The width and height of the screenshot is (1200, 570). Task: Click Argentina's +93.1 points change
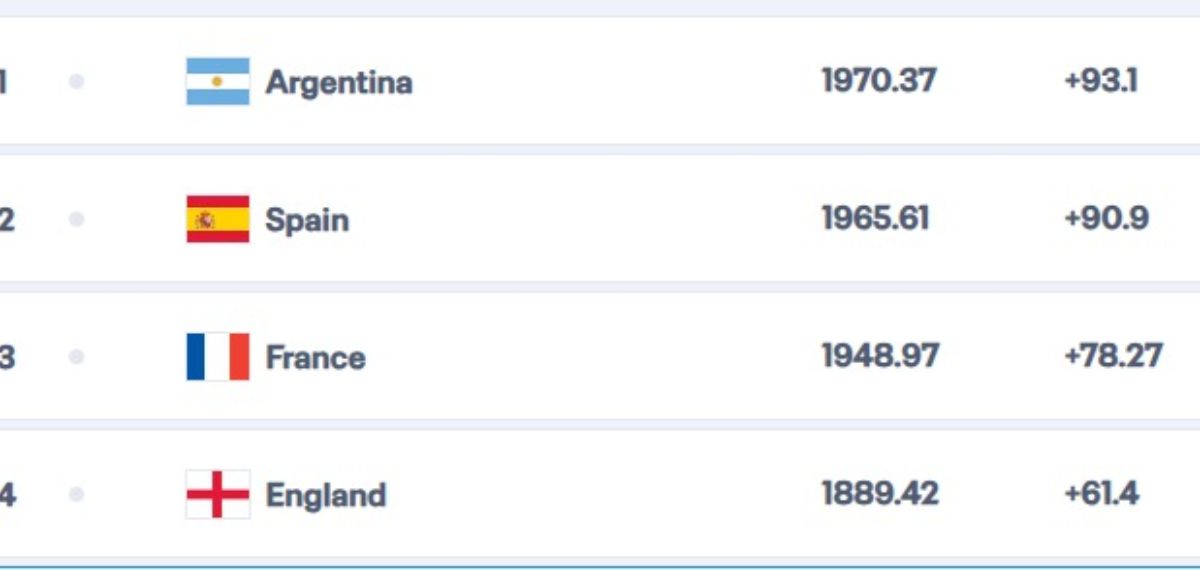tap(1101, 80)
